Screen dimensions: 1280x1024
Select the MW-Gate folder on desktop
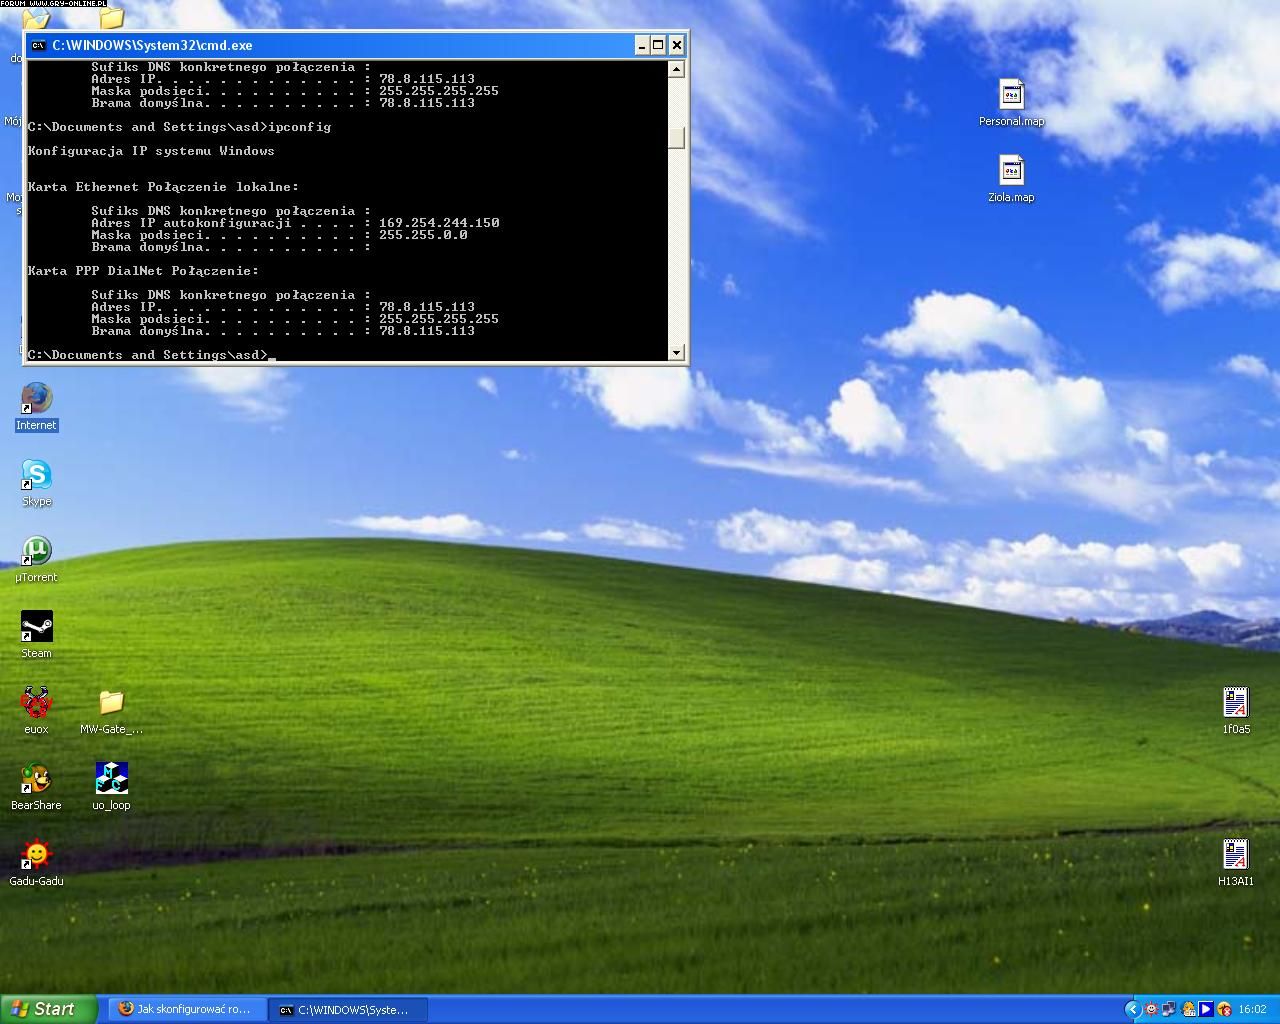(111, 711)
